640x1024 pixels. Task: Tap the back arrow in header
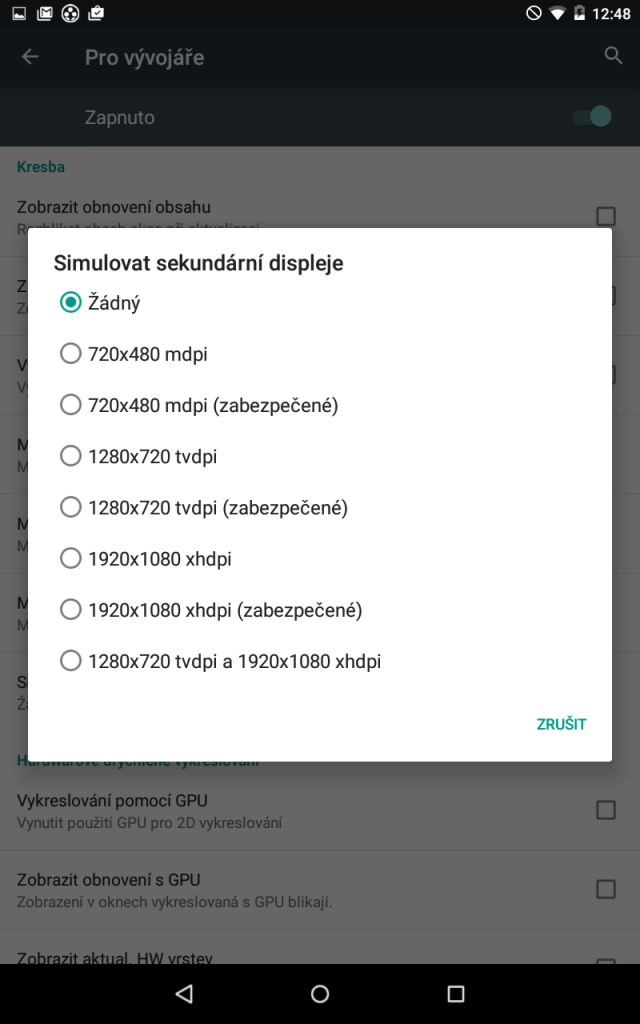pos(30,57)
